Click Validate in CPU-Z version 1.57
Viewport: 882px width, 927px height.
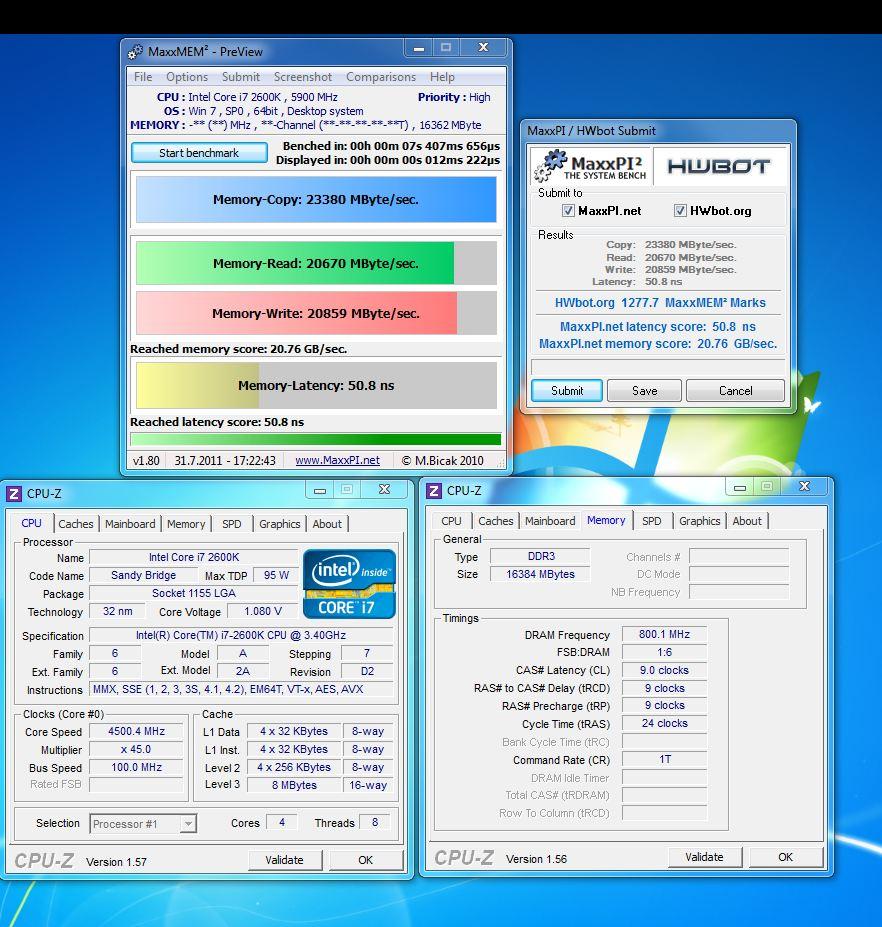point(284,860)
